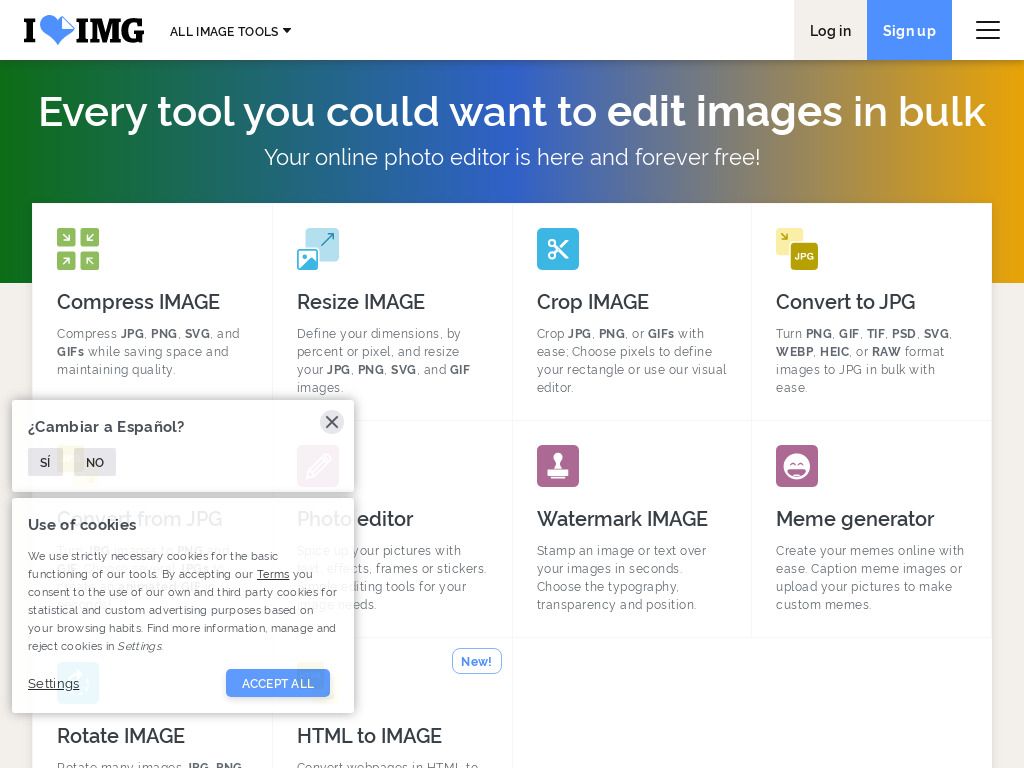Click the Meme generator smiley icon

(x=797, y=466)
